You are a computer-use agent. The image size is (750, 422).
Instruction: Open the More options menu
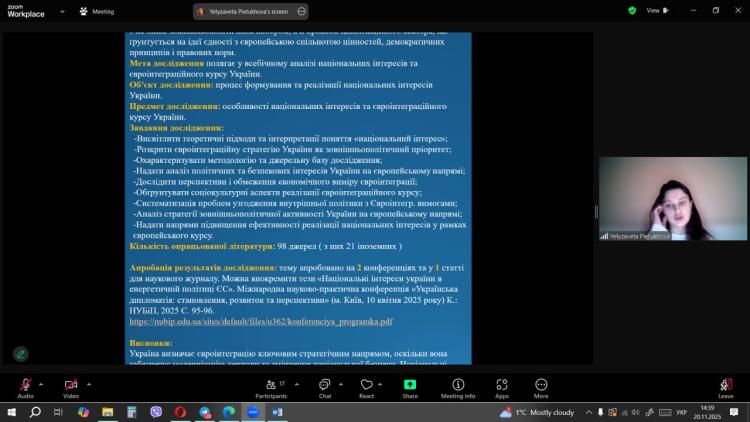(x=541, y=388)
